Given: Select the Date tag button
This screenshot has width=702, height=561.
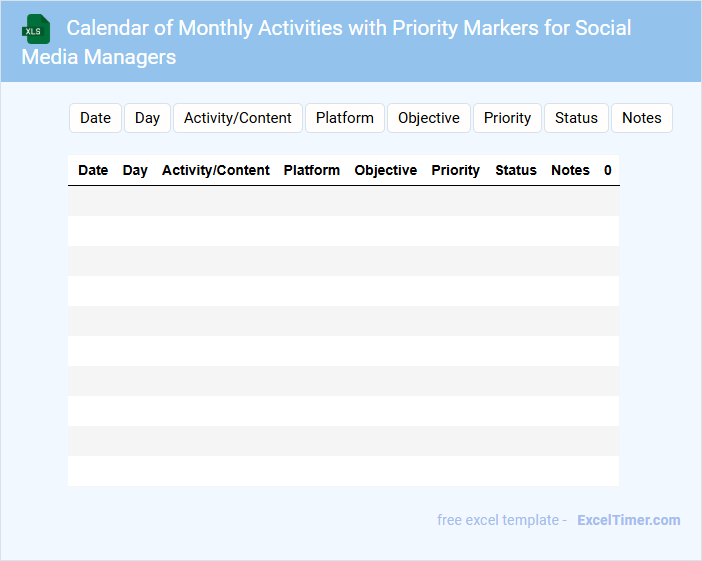Looking at the screenshot, I should coord(95,118).
